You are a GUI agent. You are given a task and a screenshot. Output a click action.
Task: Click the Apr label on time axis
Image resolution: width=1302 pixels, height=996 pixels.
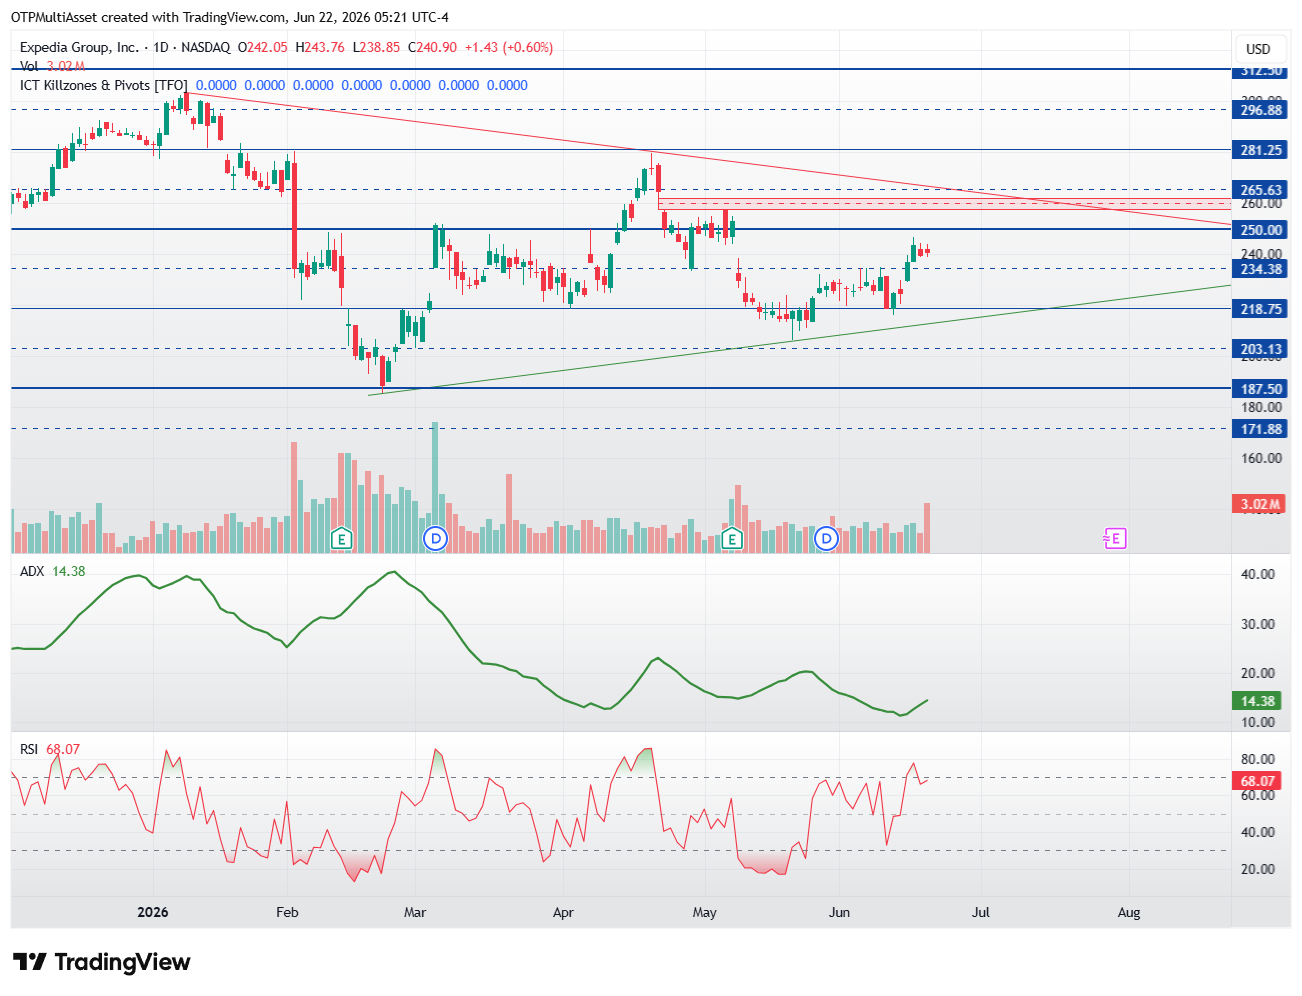[x=563, y=912]
